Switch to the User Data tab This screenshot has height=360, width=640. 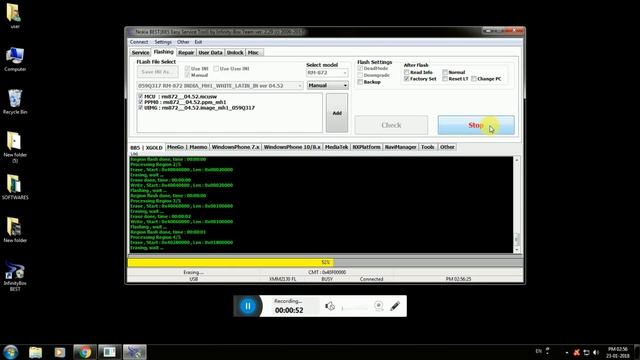pyautogui.click(x=210, y=53)
